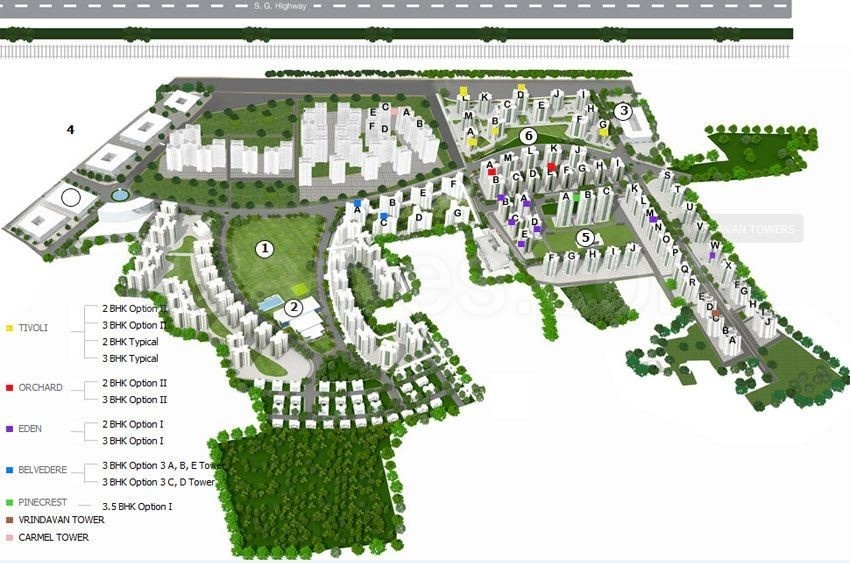
Task: Click the number 4 label near the offices
Action: tap(70, 130)
